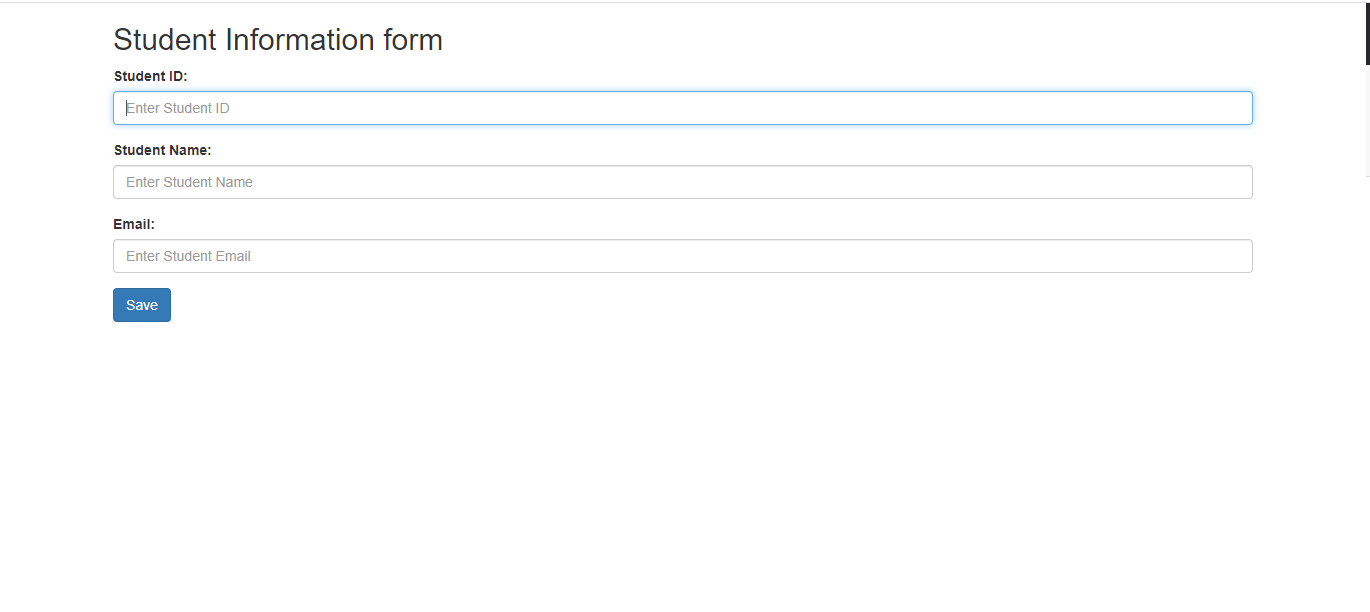This screenshot has height=612, width=1370.
Task: Select the Enter Student Email field
Action: [683, 255]
